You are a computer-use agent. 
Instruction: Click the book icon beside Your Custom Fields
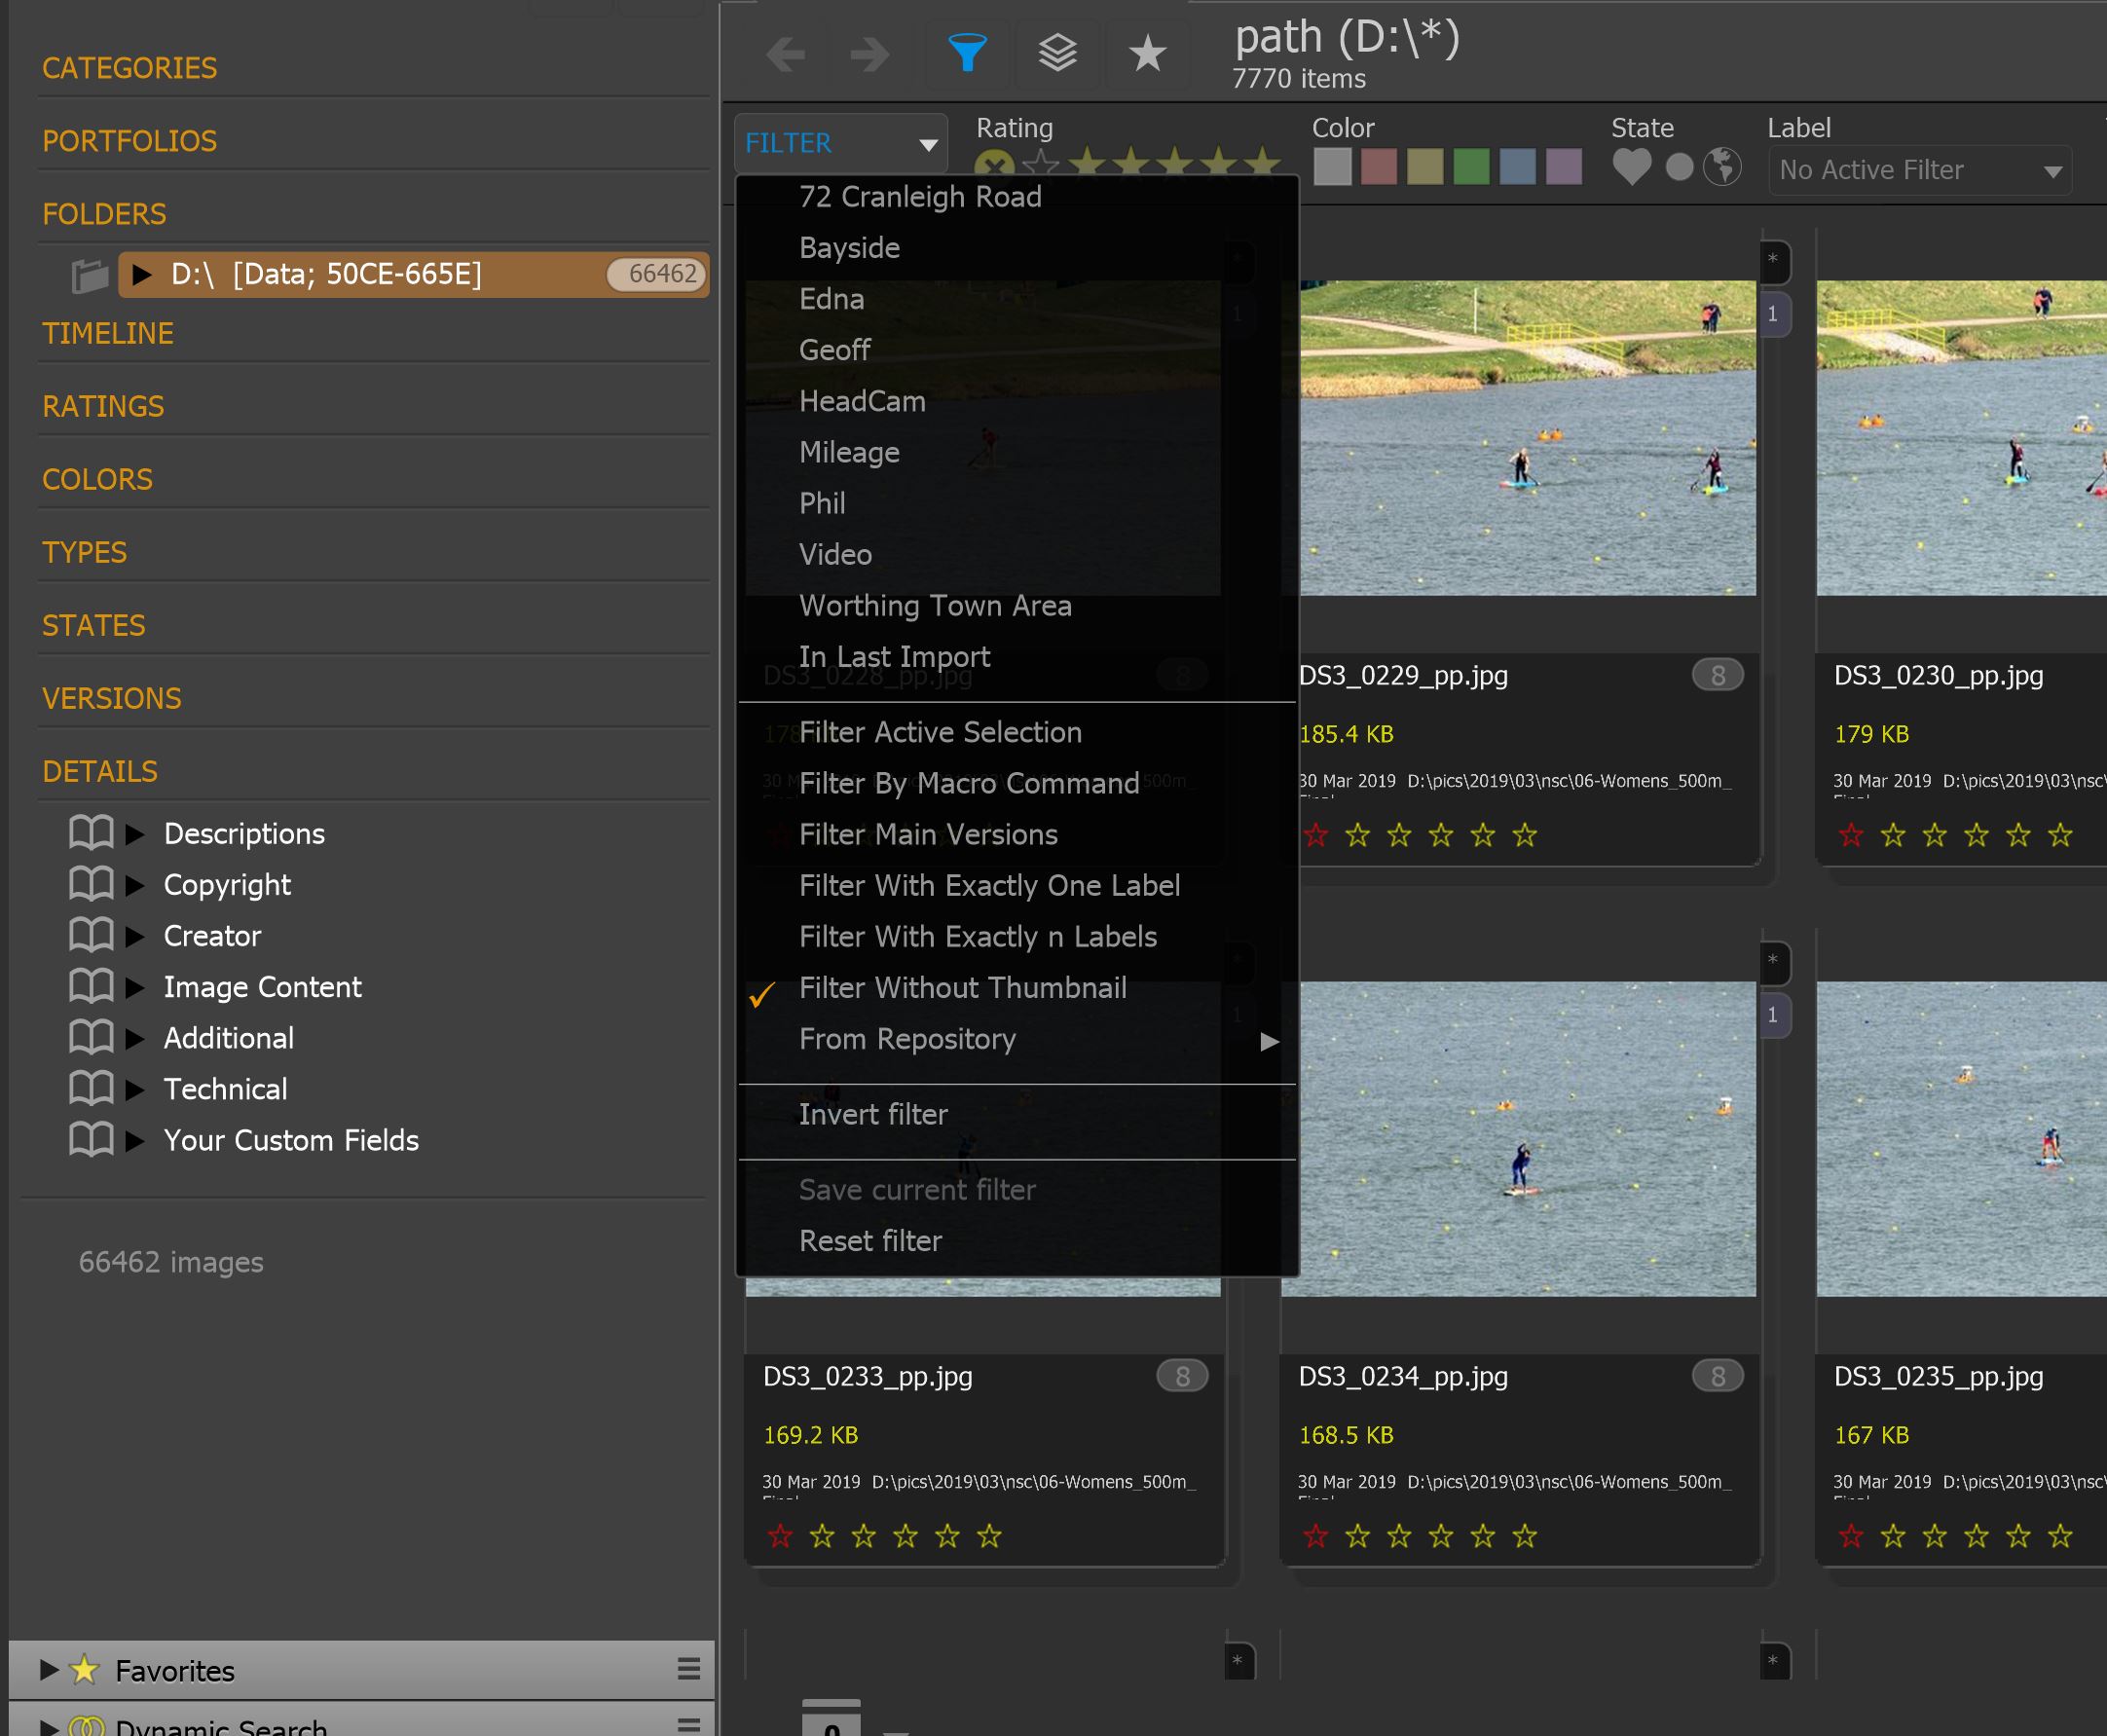(91, 1139)
